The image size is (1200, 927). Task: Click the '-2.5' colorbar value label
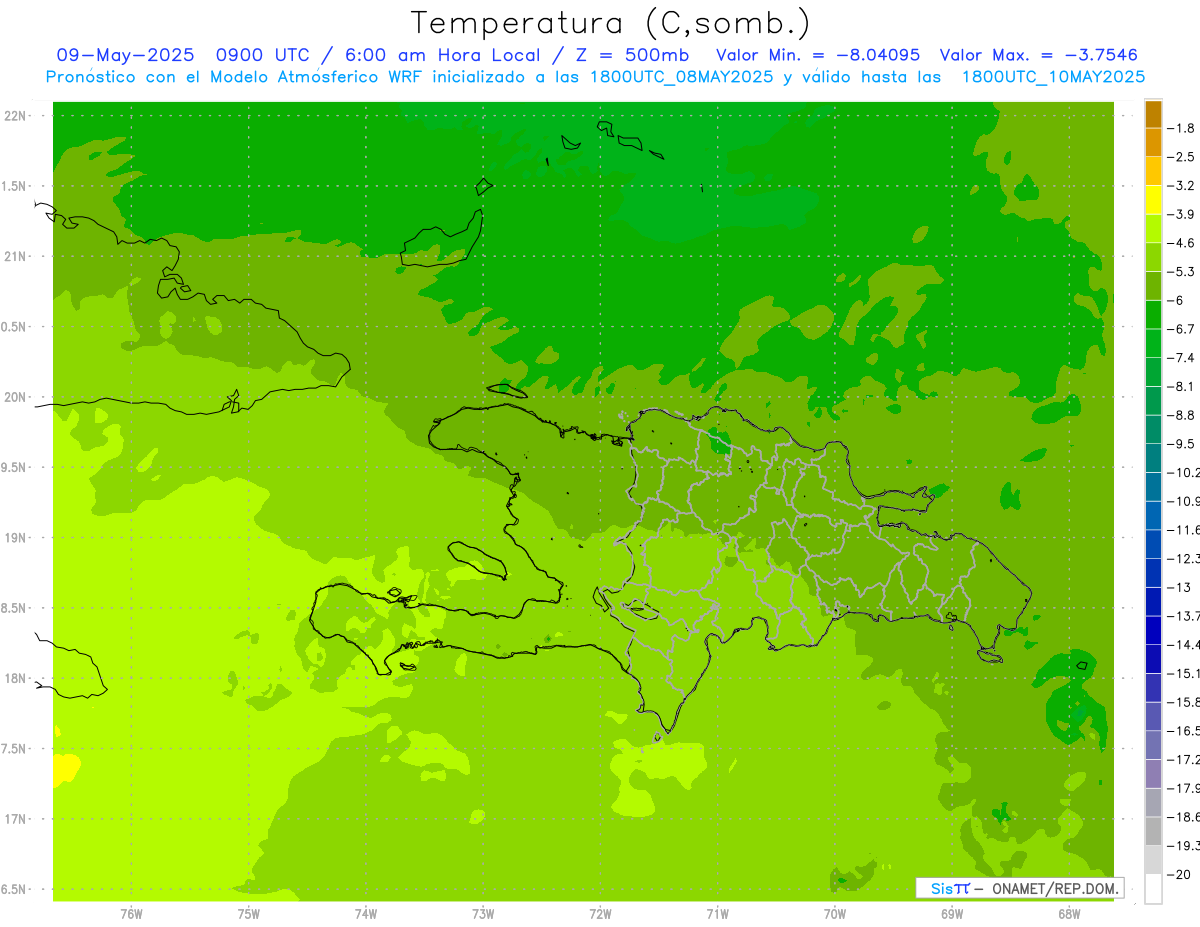point(1181,157)
